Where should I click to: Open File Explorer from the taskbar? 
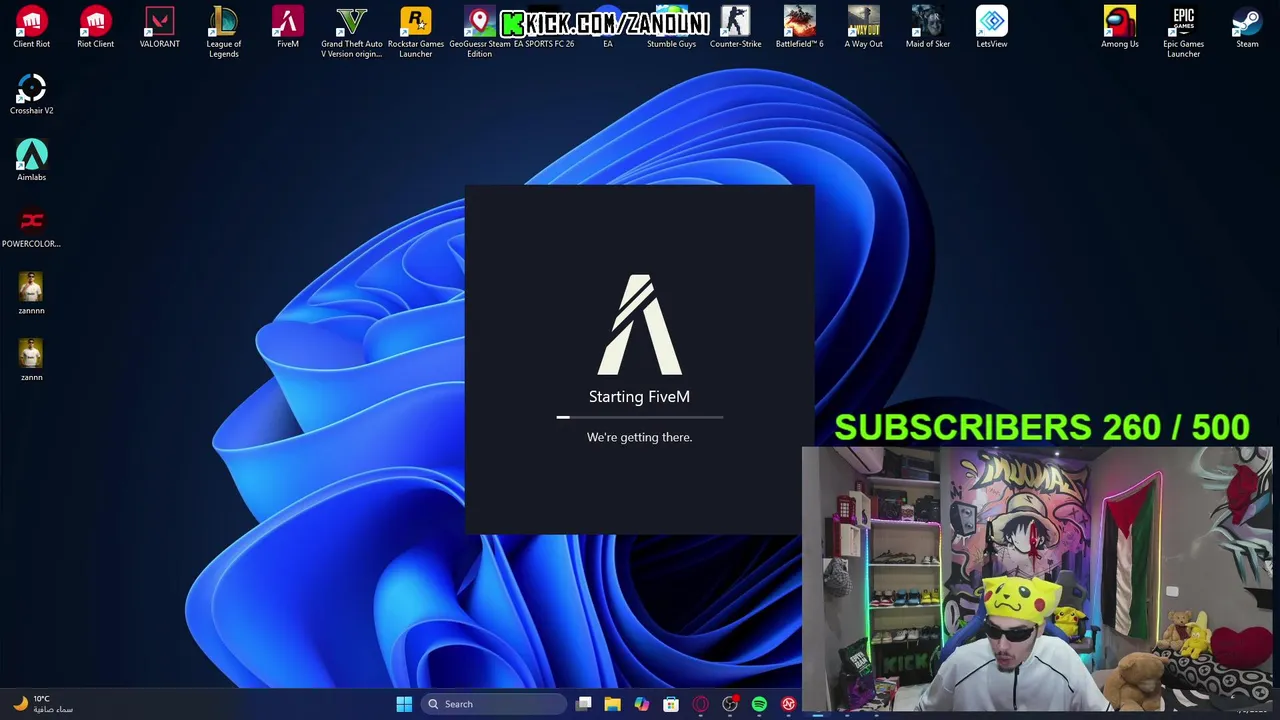click(x=612, y=704)
